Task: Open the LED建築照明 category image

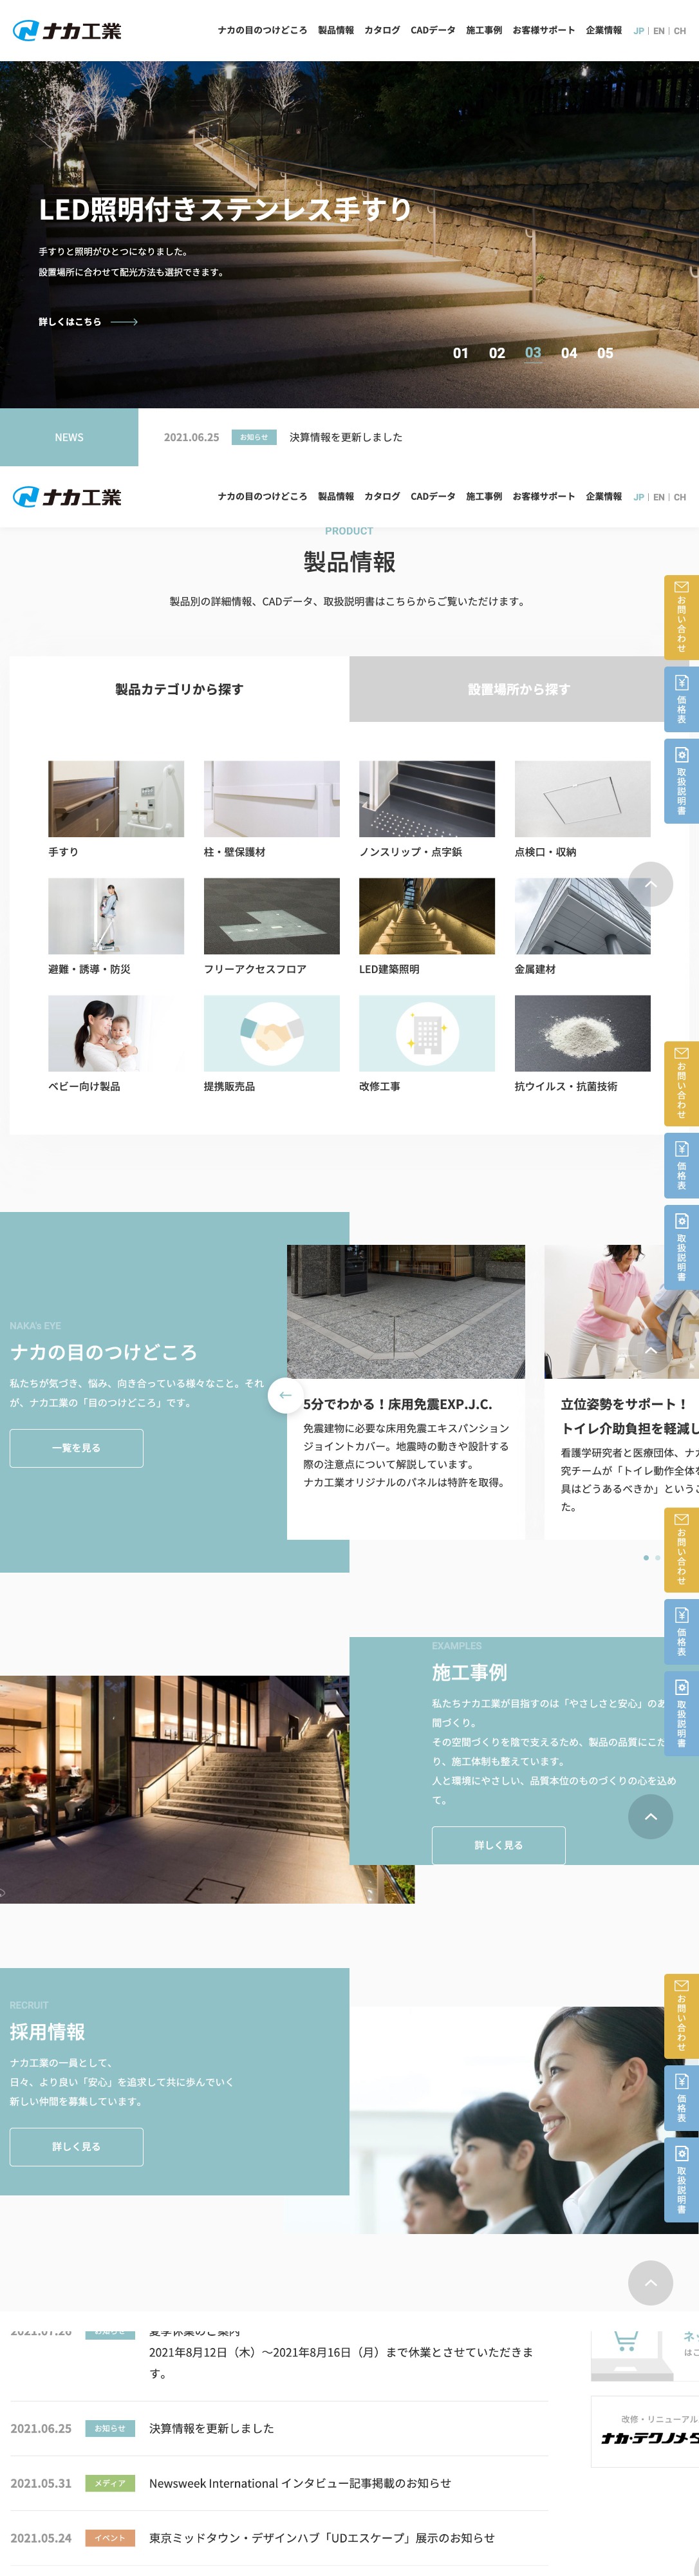Action: 426,915
